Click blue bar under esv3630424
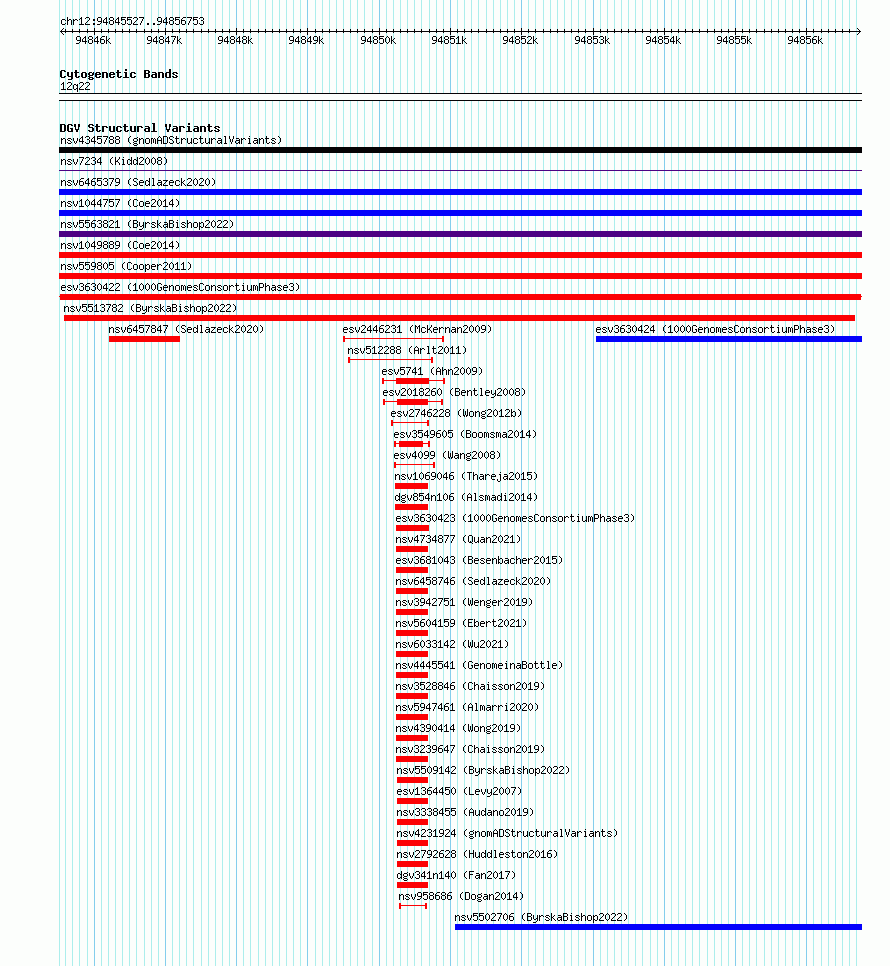890x966 pixels. tap(729, 339)
